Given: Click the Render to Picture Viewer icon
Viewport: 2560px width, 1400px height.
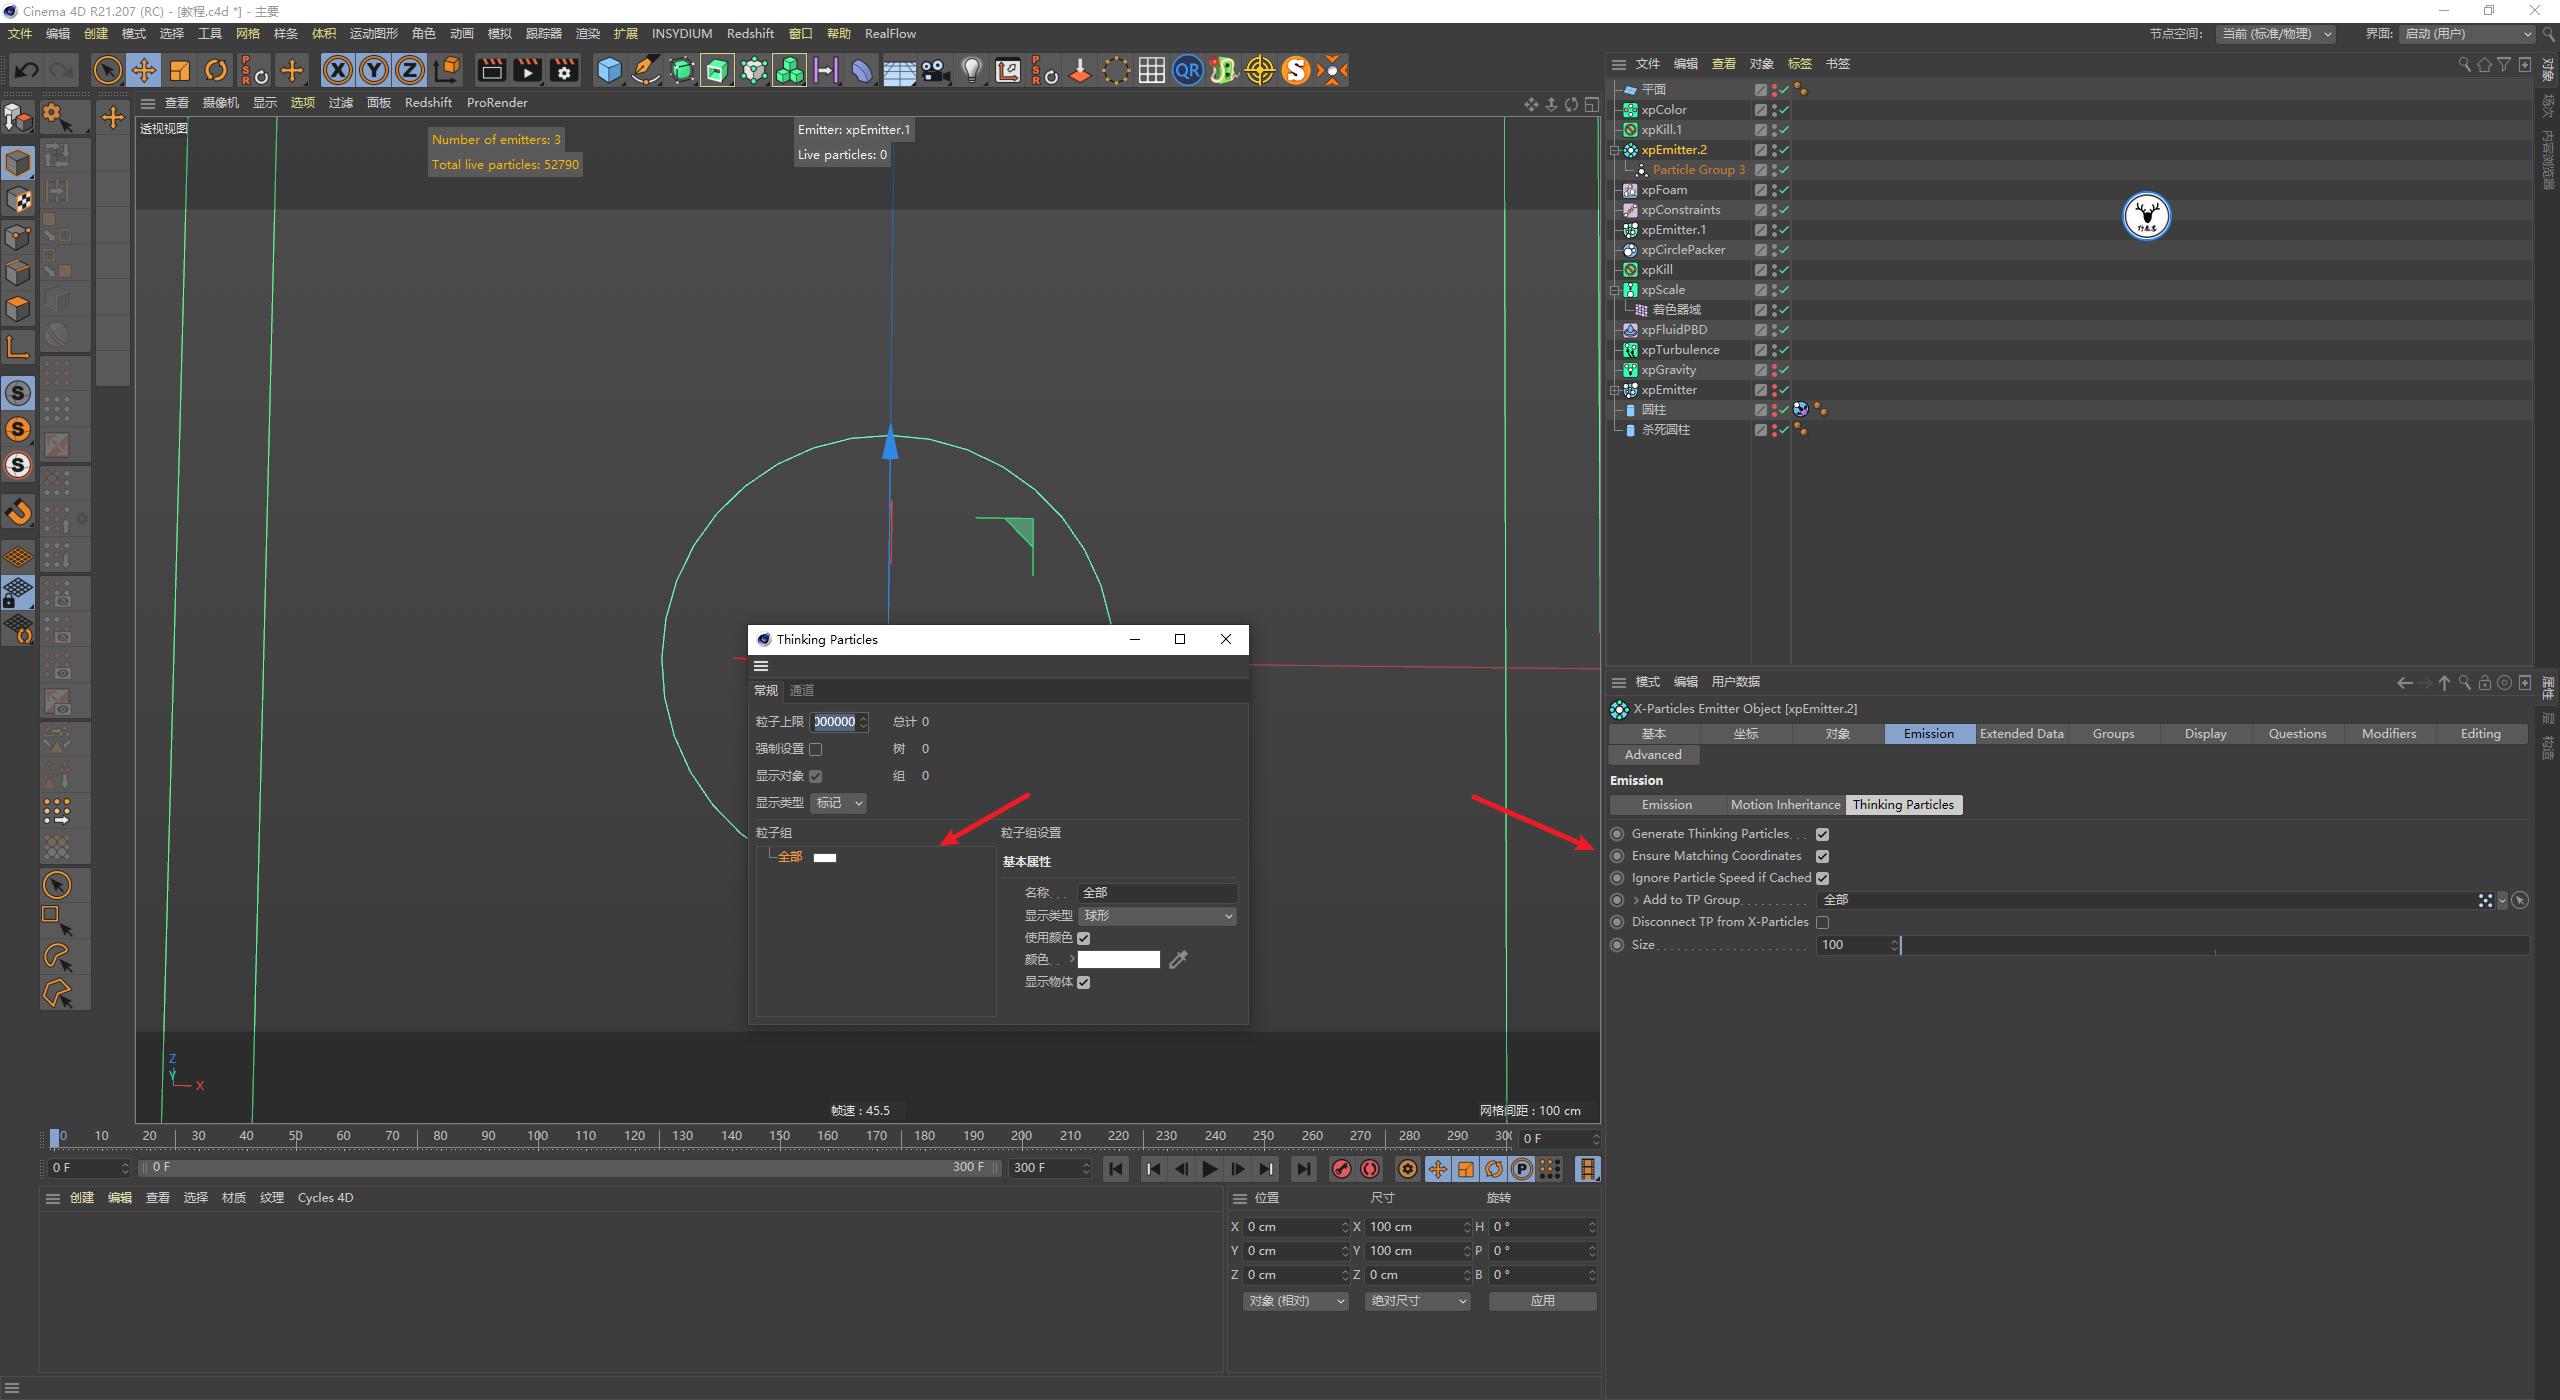Looking at the screenshot, I should pos(527,70).
